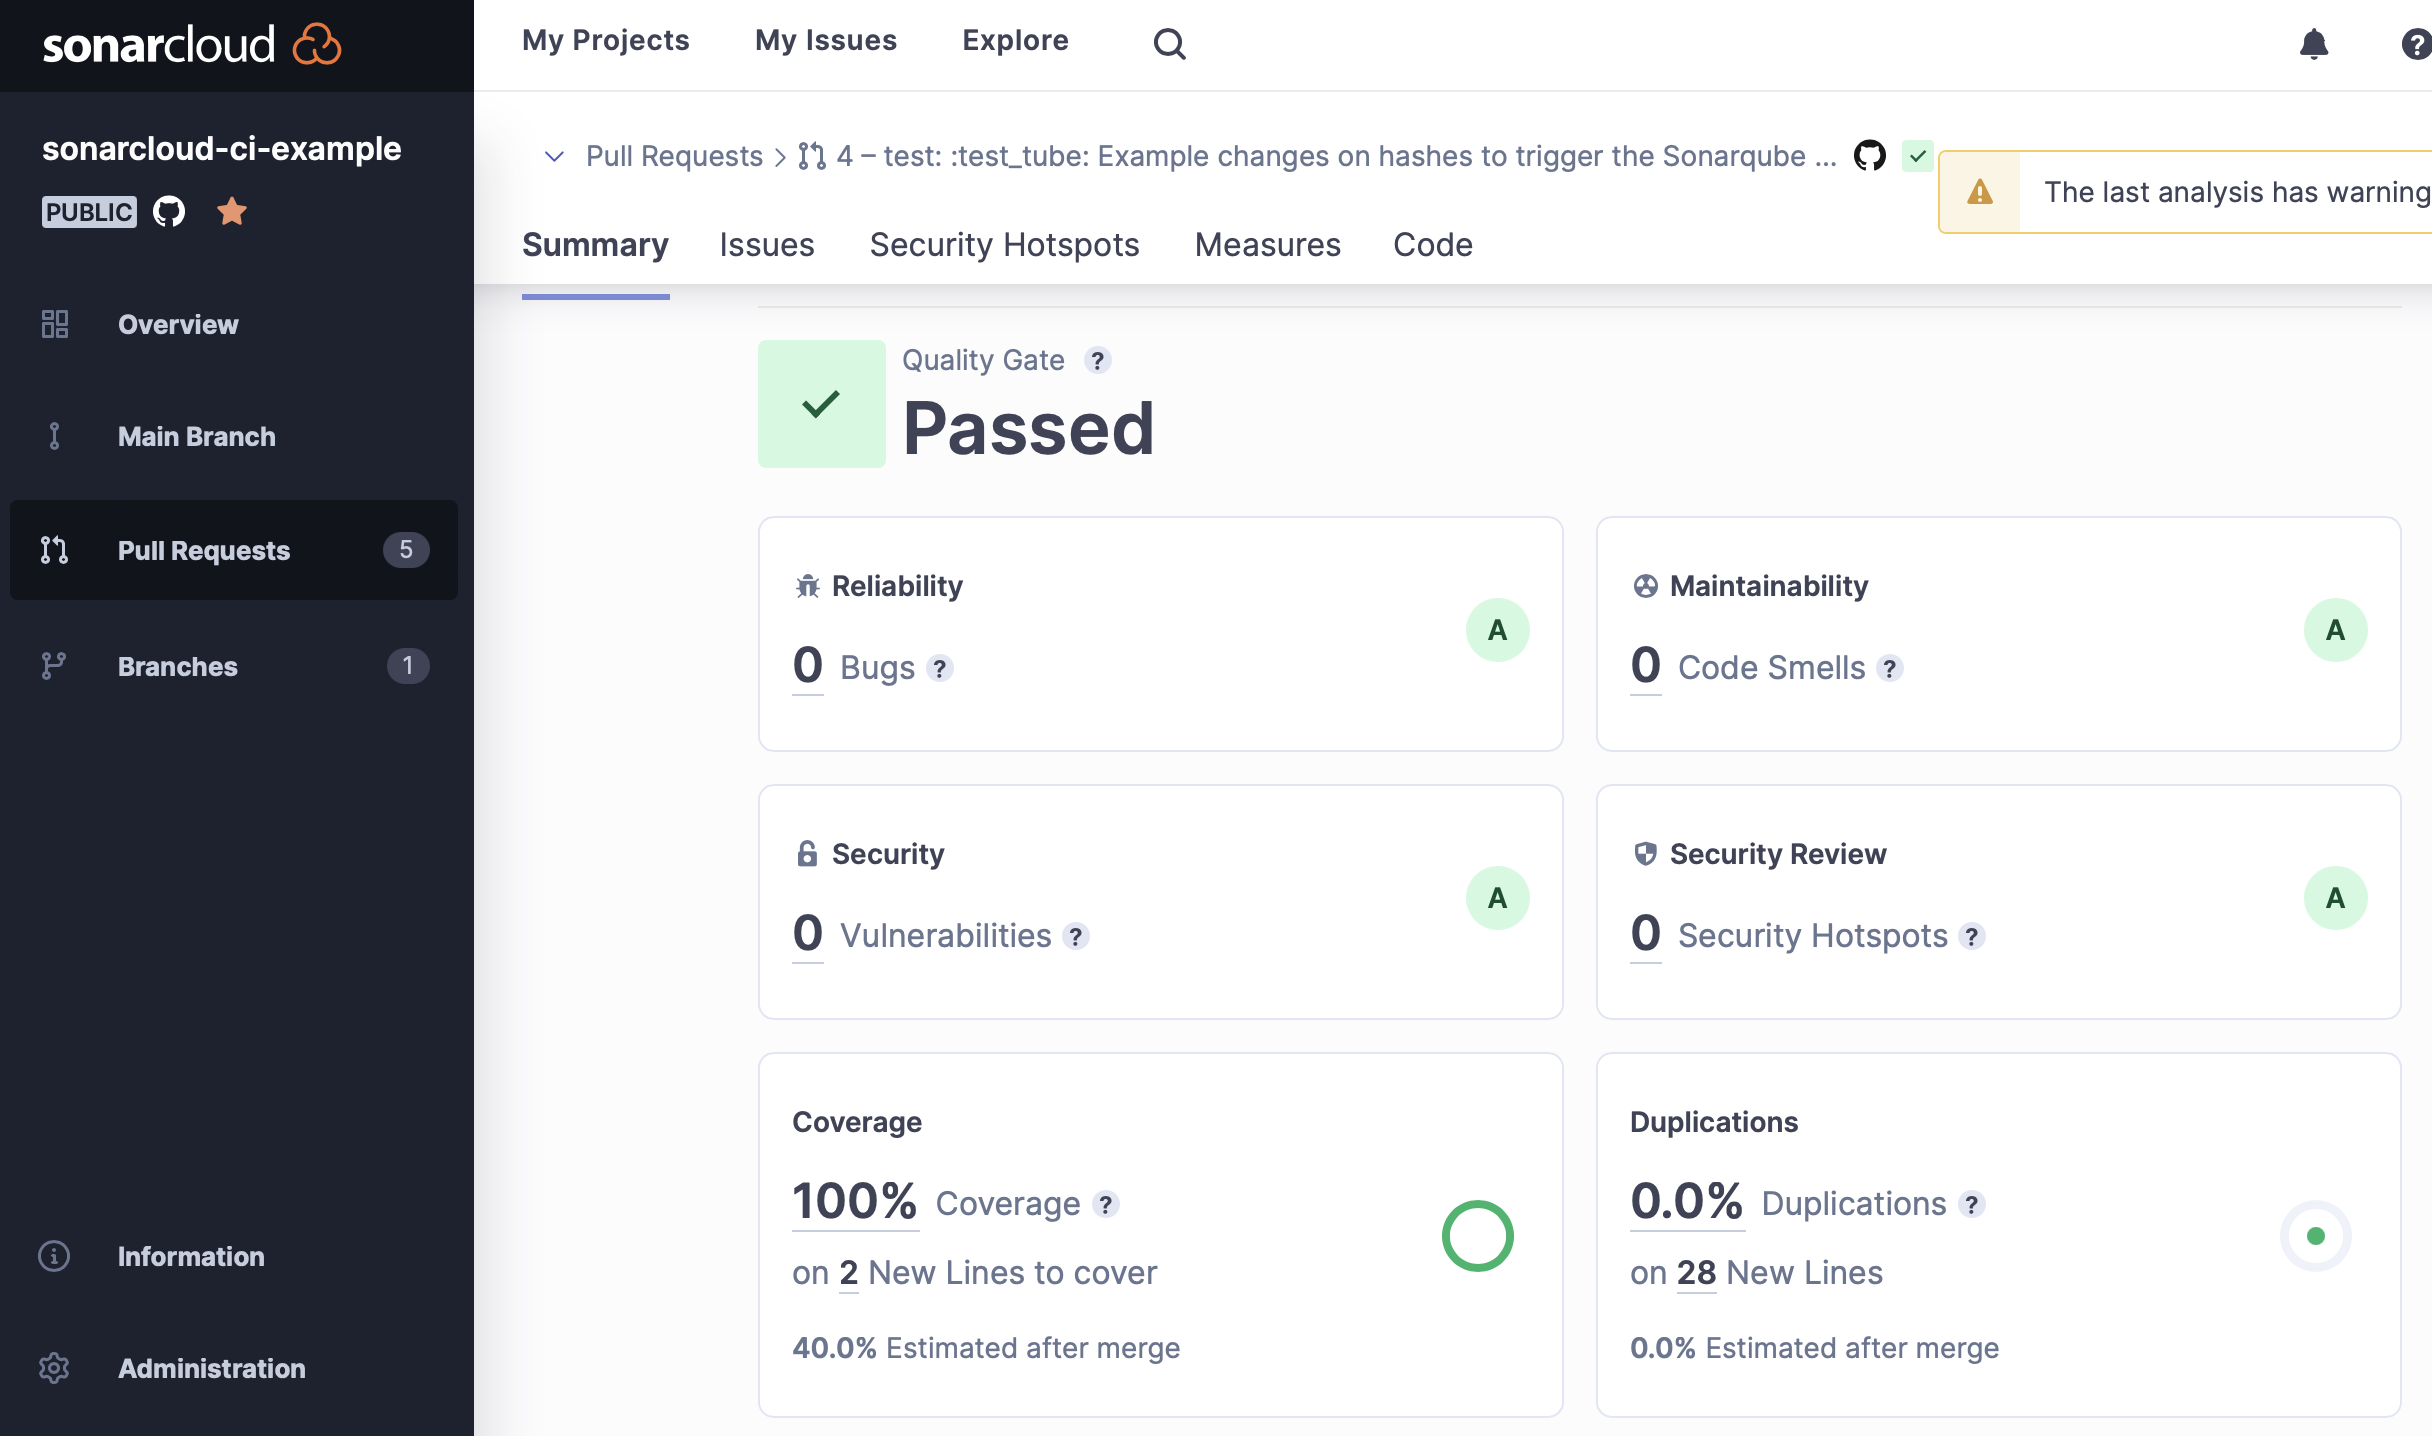The image size is (2432, 1436).
Task: Expand the pull request chevron dropdown
Action: coord(554,156)
